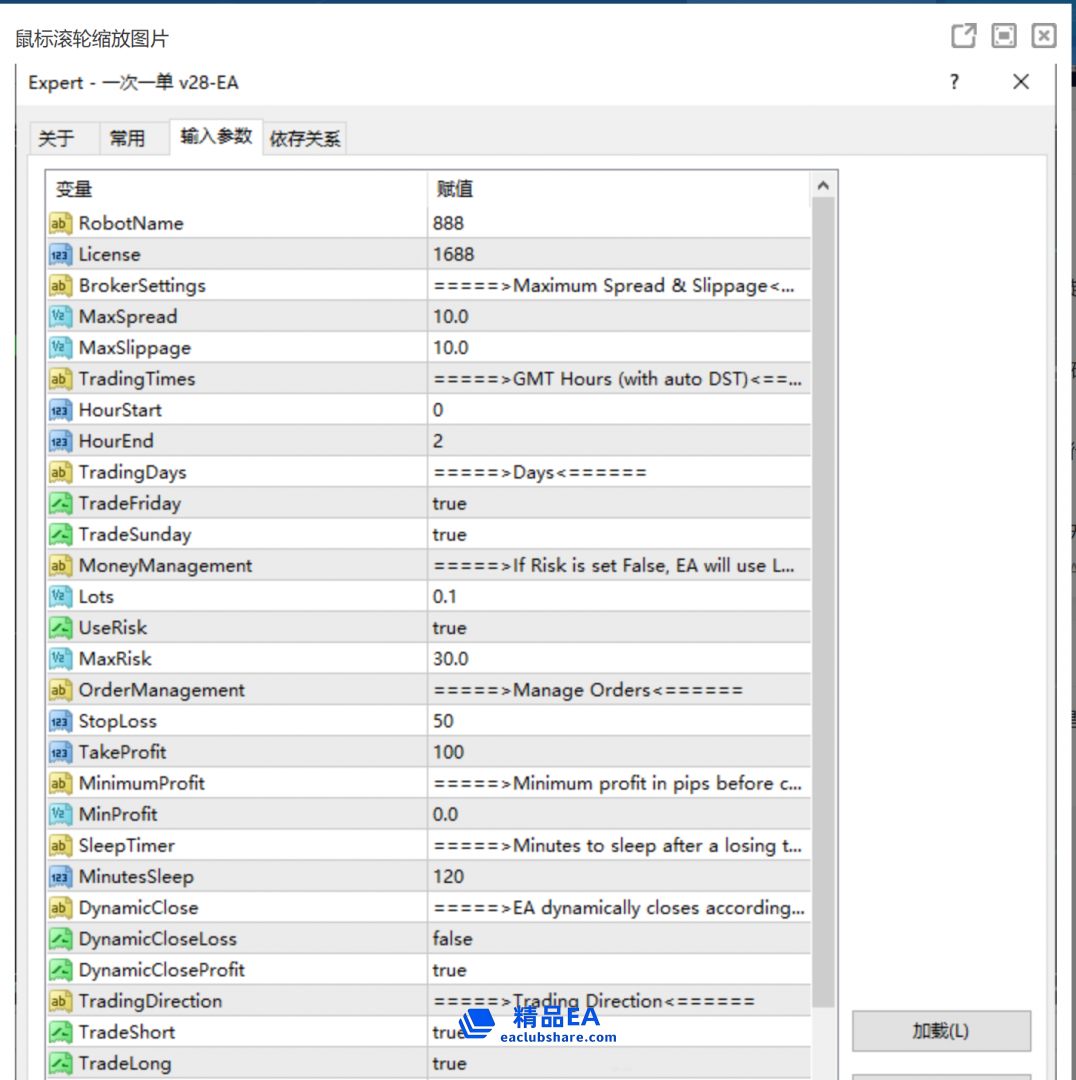Image resolution: width=1076 pixels, height=1080 pixels.
Task: Switch to the 常用 tab
Action: pos(127,139)
